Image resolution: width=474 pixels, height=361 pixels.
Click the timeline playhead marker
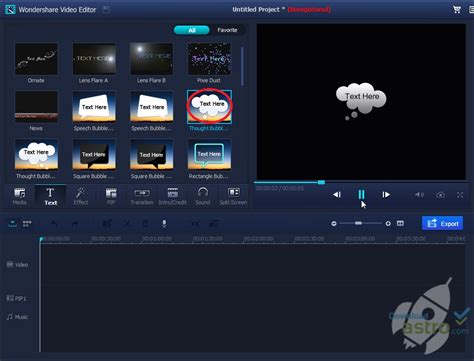point(41,239)
